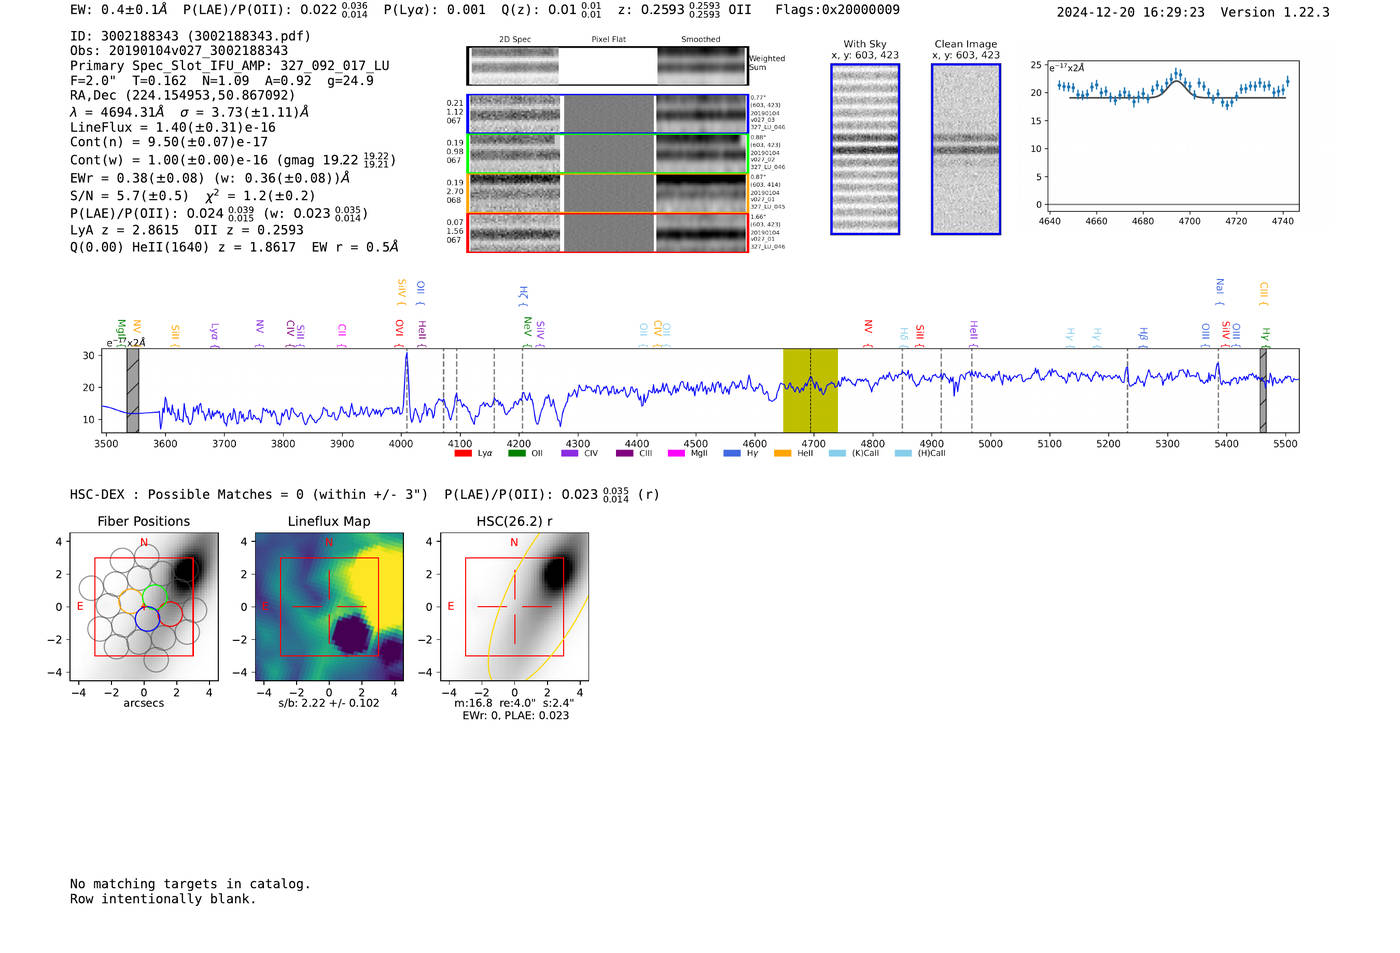Select the blue-bordered fiber spectrum row
Image resolution: width=1400 pixels, height=953 pixels.
[x=608, y=114]
